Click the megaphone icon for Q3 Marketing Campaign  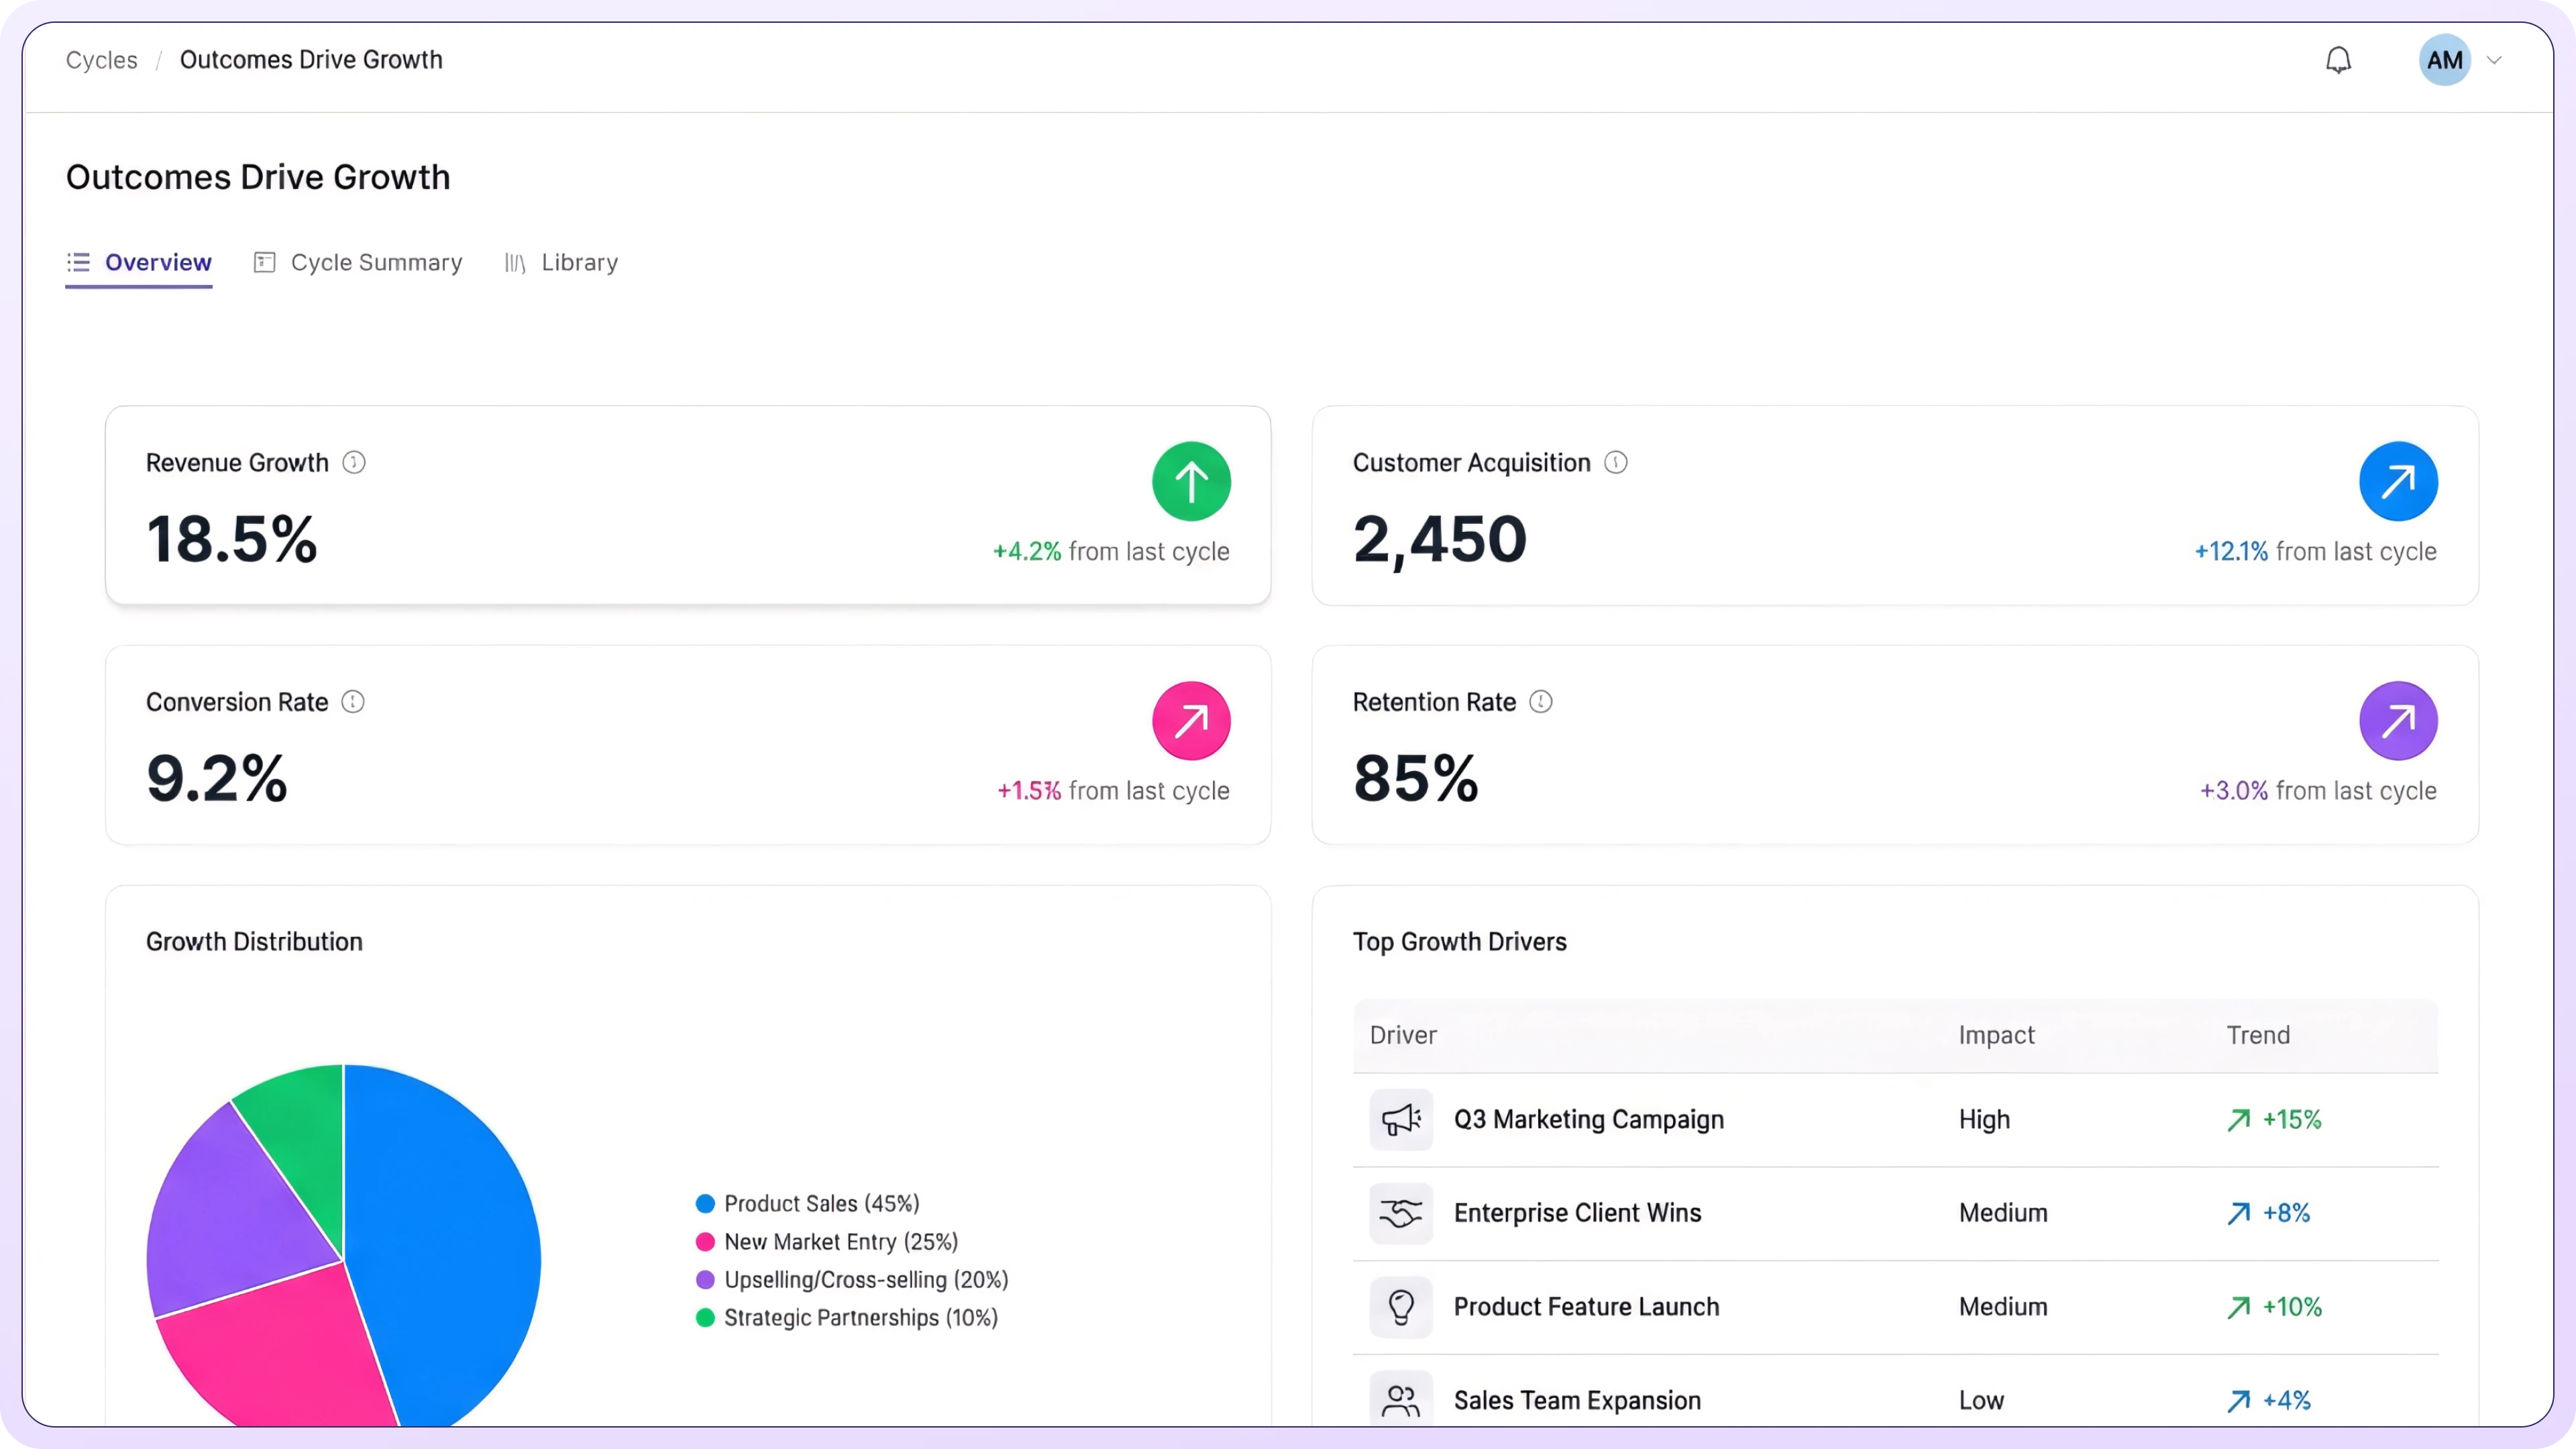(1401, 1119)
